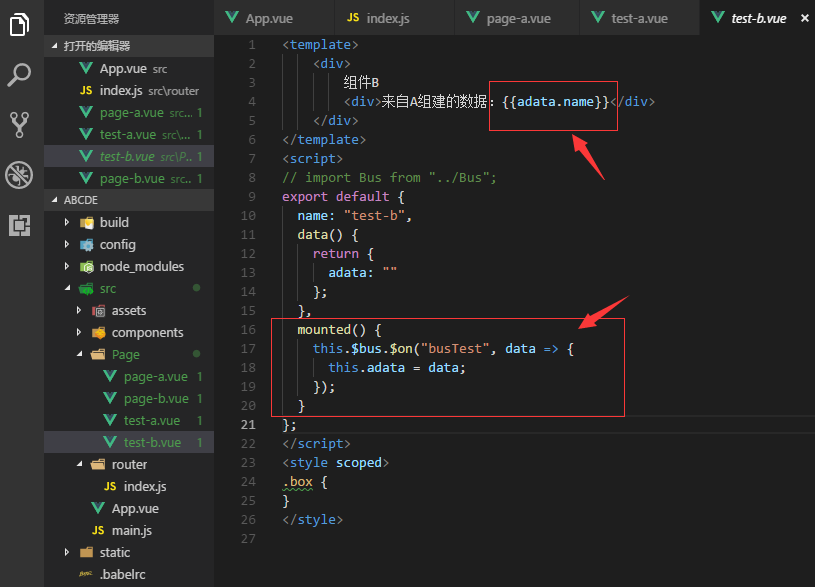Collapse the 打开的编辑器 section
The width and height of the screenshot is (815, 587).
(129, 46)
